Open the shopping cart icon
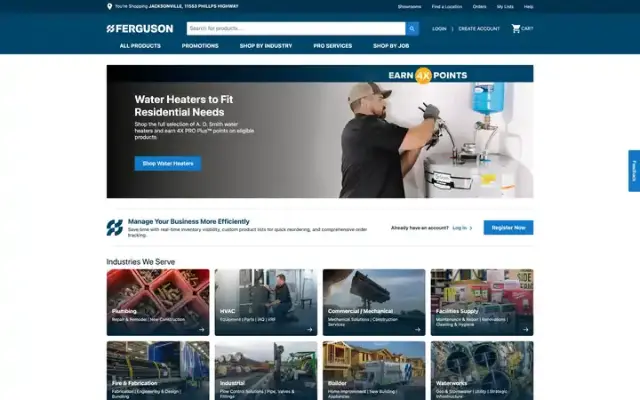 (x=516, y=29)
